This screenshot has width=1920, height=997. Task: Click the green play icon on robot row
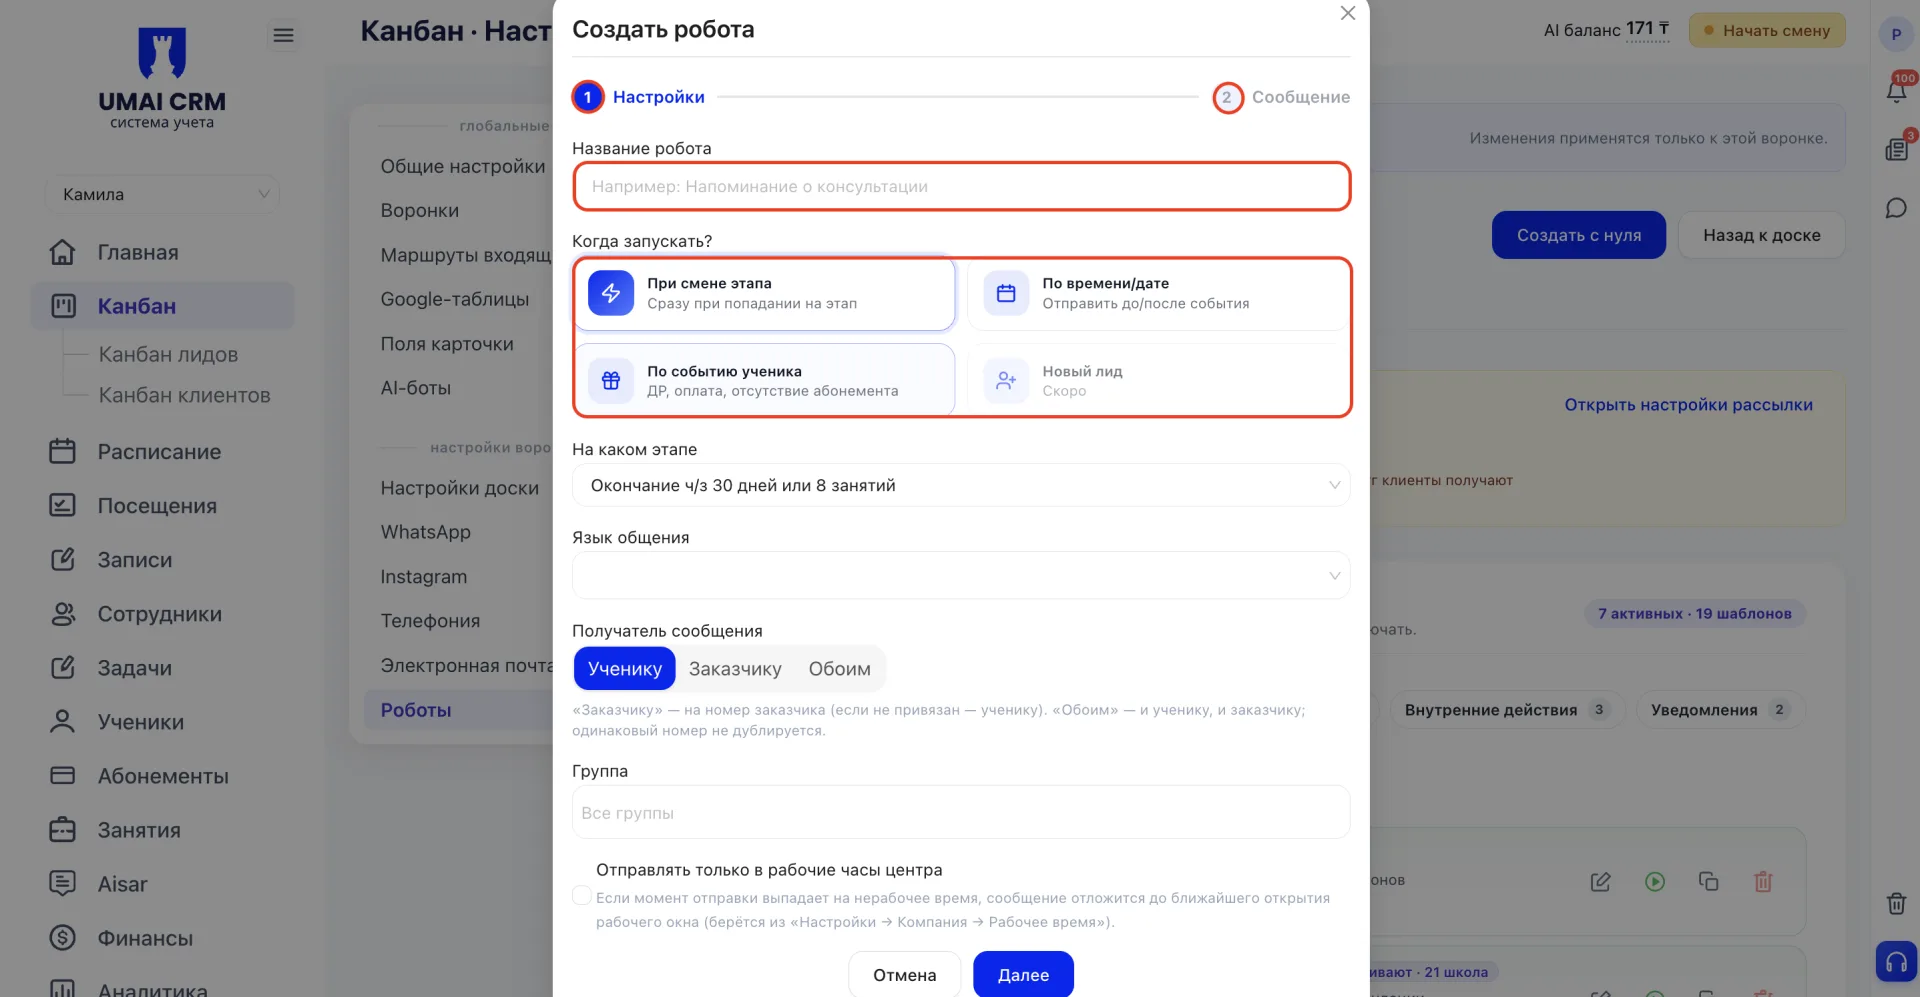point(1655,881)
